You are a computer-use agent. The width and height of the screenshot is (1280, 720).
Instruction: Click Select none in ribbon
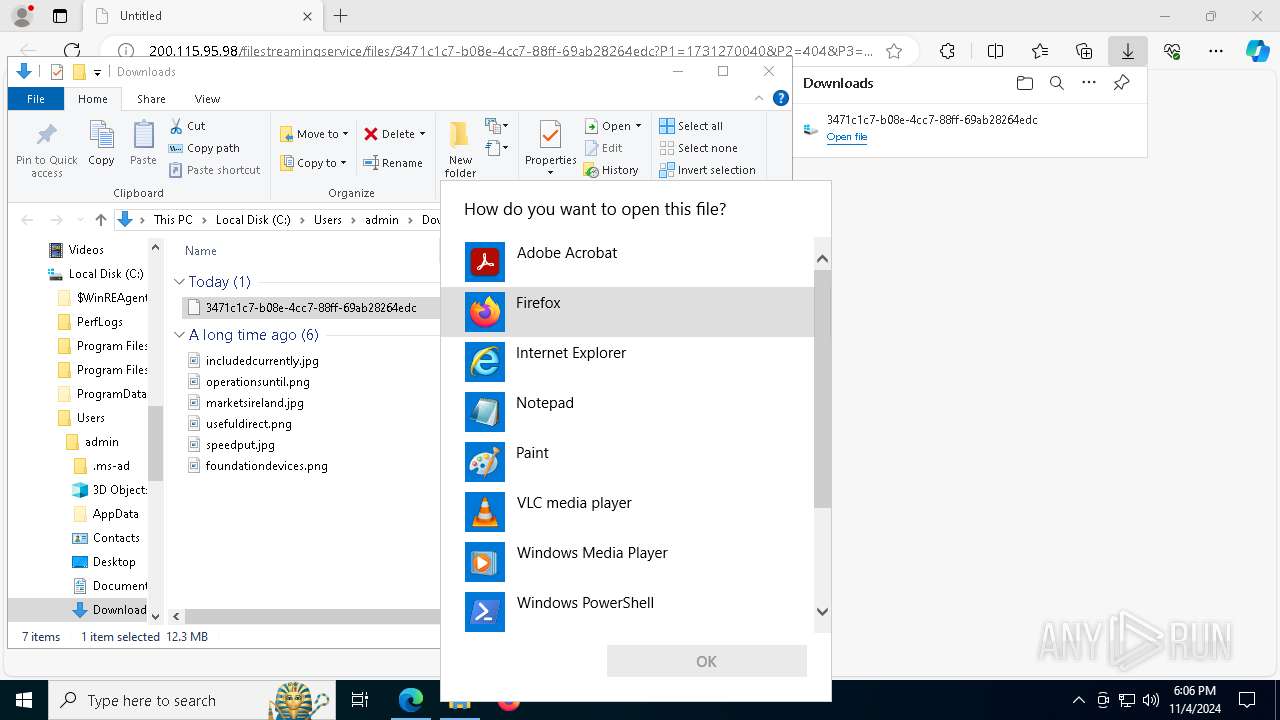coord(698,148)
